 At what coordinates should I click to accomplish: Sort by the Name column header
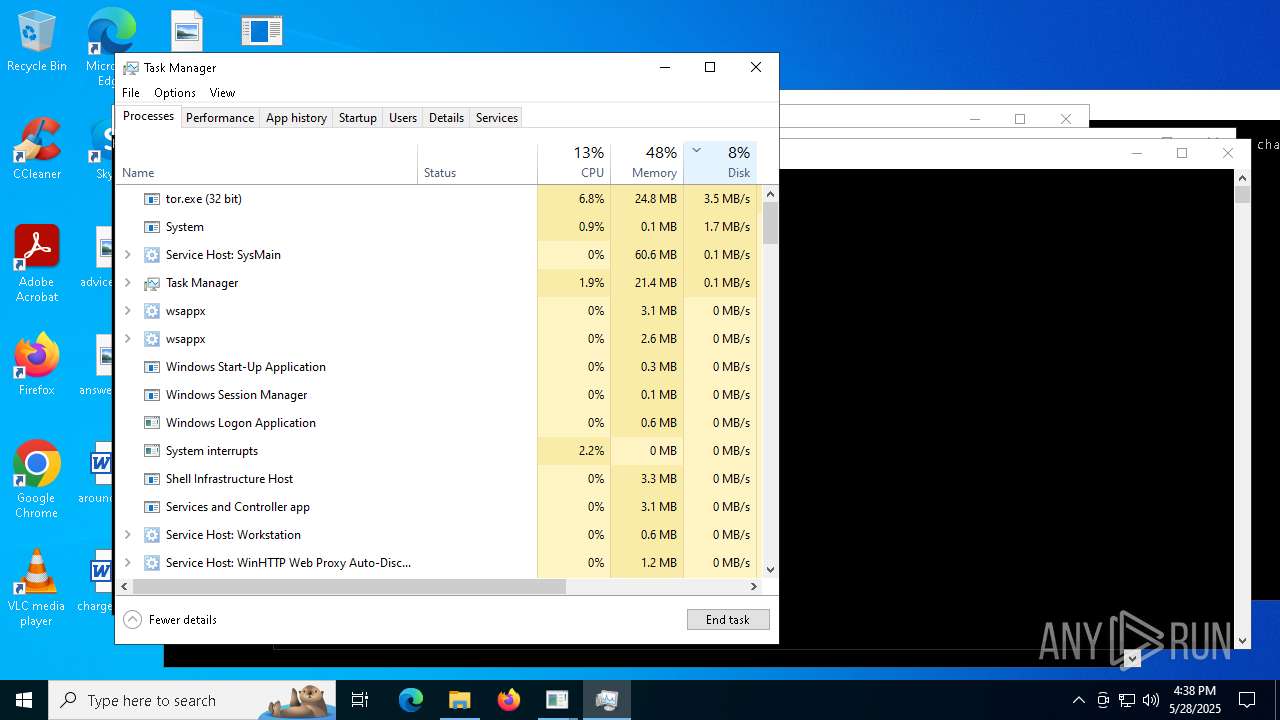point(267,164)
